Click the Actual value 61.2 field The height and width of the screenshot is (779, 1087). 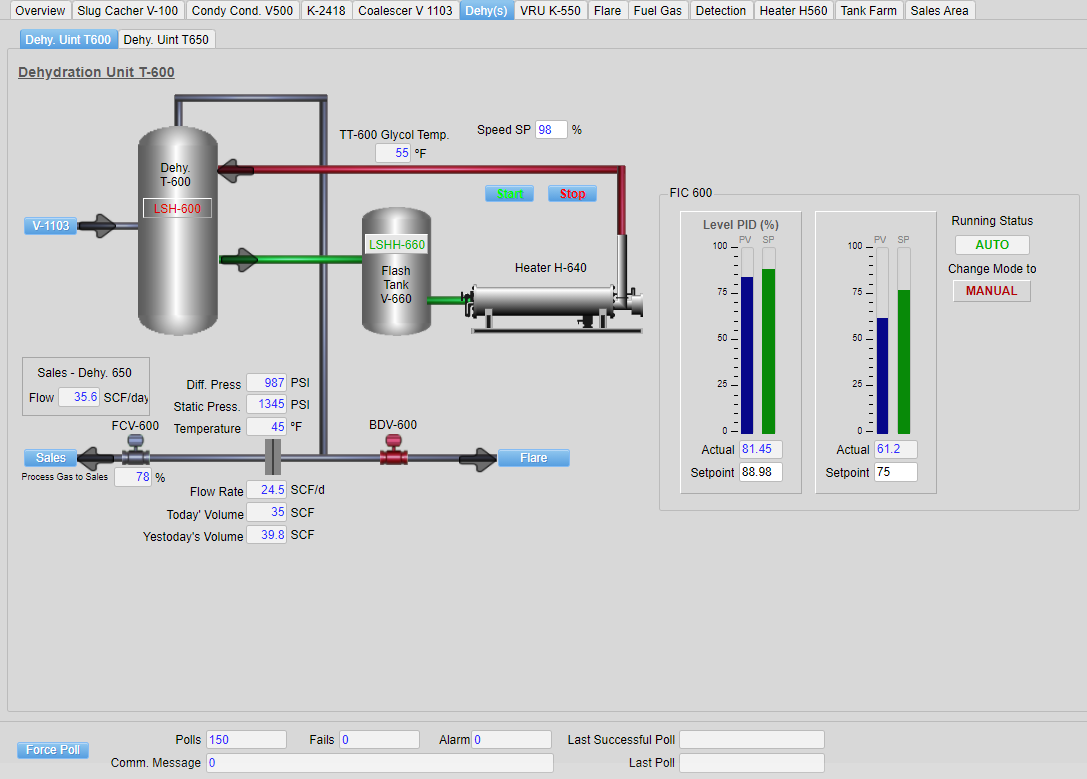[x=896, y=449]
